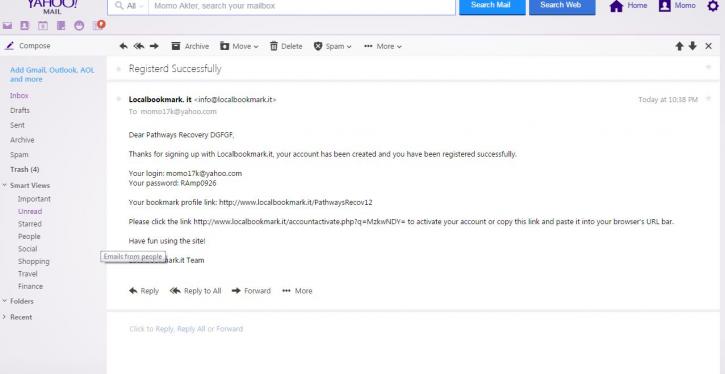The width and height of the screenshot is (725, 374).
Task: Open the Contacts icon
Action: (25, 26)
